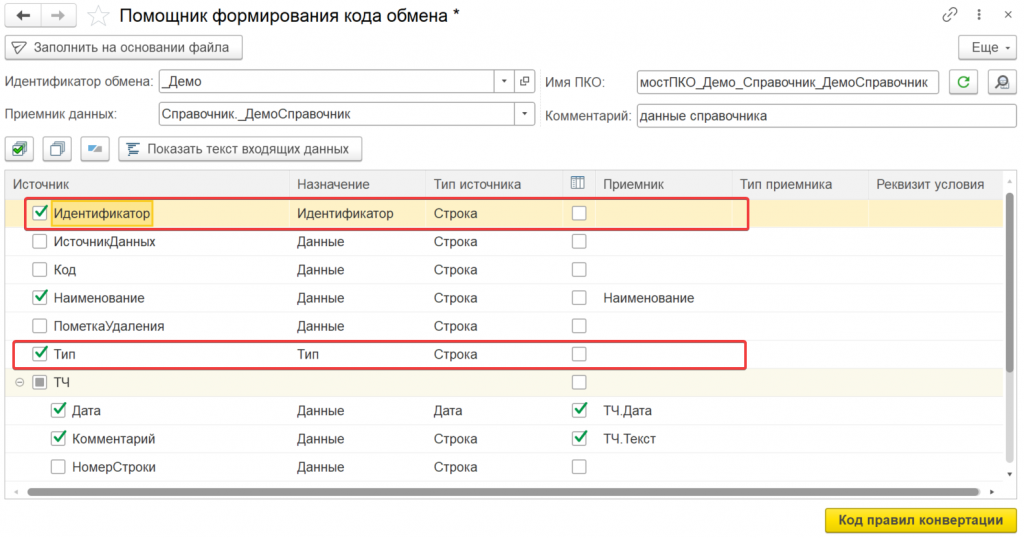Click the Заполнить на основании файла button
The width and height of the screenshot is (1024, 538).
click(124, 47)
